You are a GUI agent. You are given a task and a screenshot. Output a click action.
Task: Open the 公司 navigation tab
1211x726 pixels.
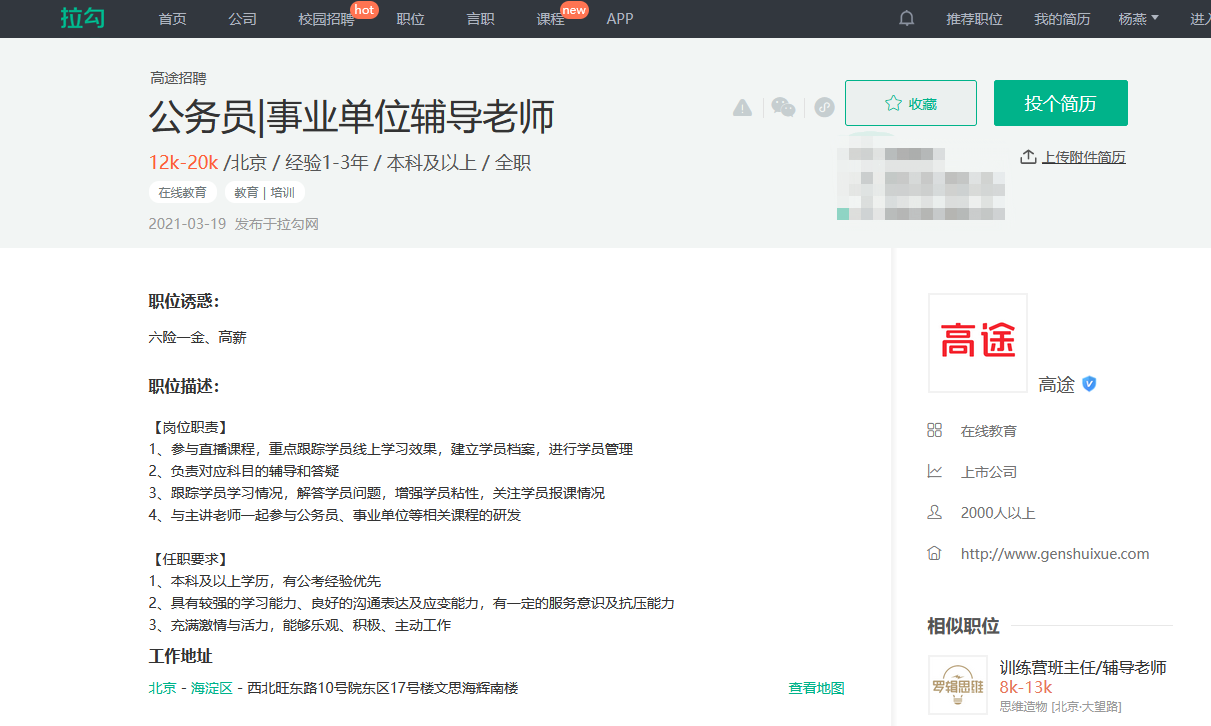[x=242, y=19]
